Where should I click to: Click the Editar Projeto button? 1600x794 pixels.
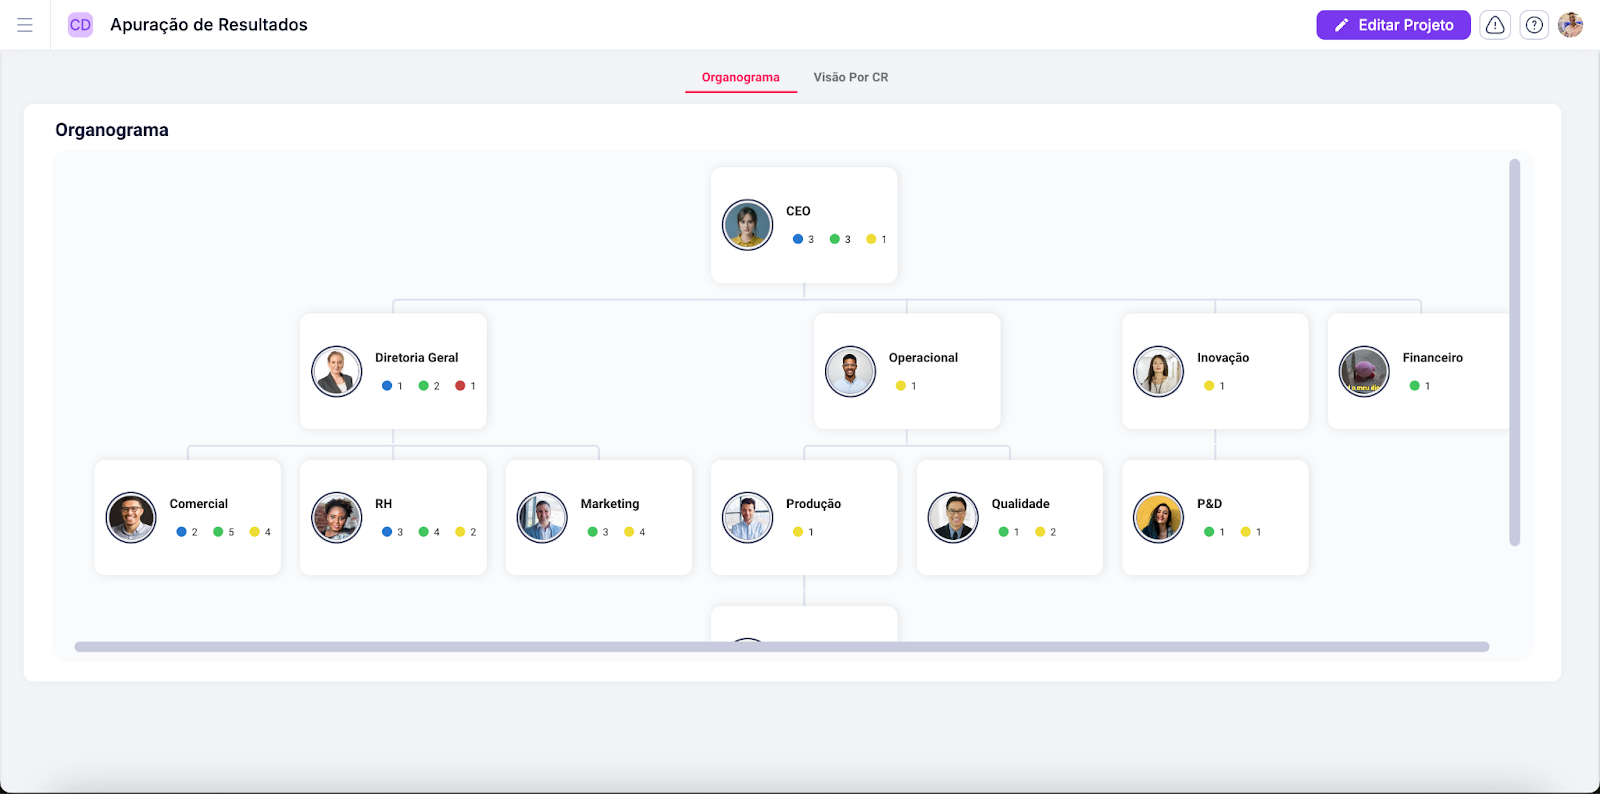pyautogui.click(x=1392, y=25)
